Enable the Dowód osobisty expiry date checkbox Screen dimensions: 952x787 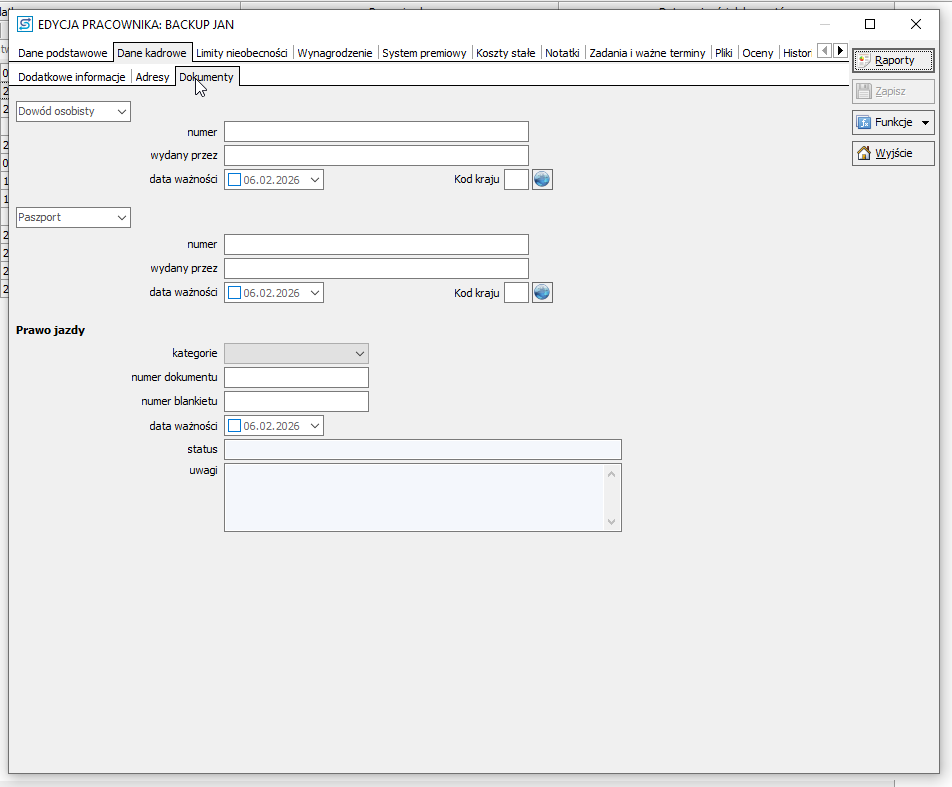(x=235, y=180)
